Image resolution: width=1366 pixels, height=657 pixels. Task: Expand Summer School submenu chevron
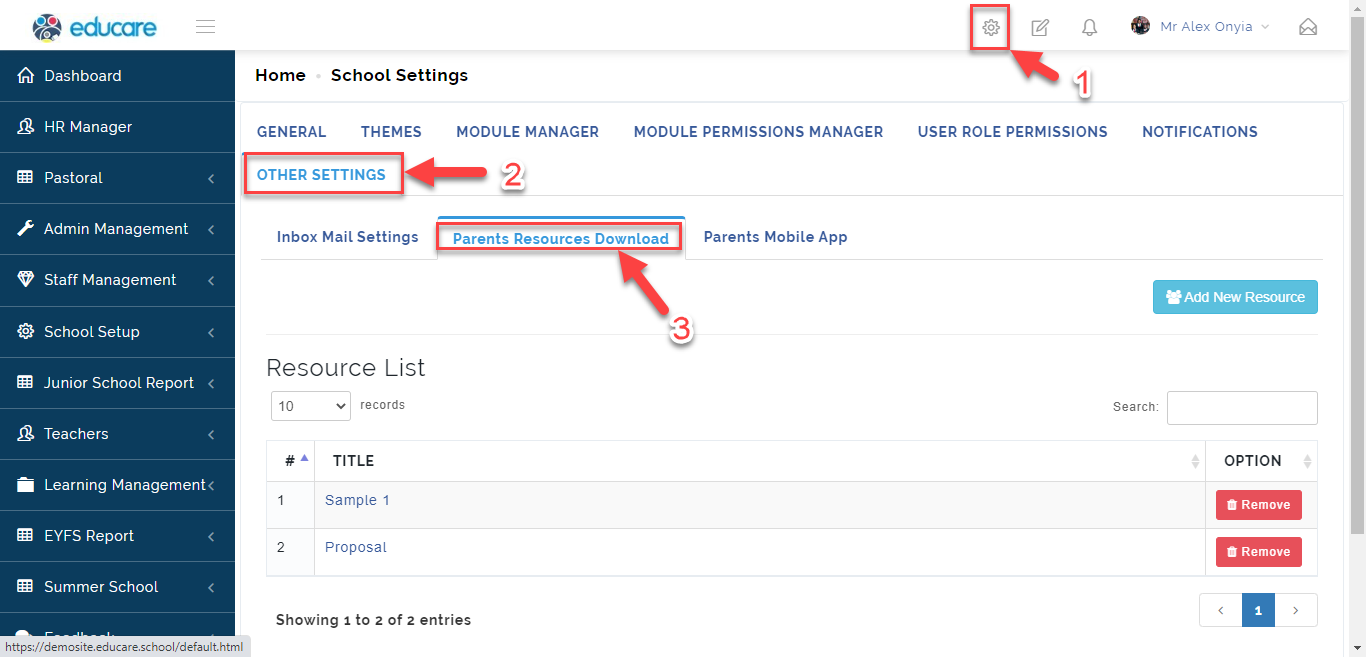coord(211,588)
